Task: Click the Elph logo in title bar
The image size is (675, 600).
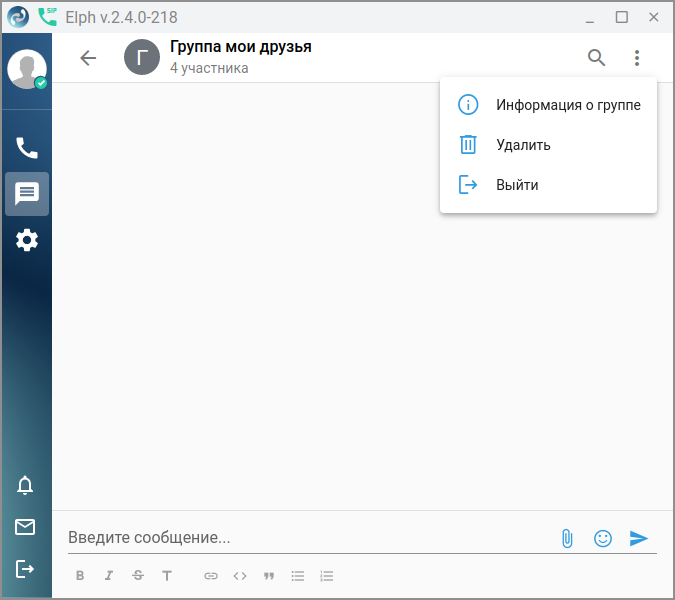Action: click(x=18, y=17)
